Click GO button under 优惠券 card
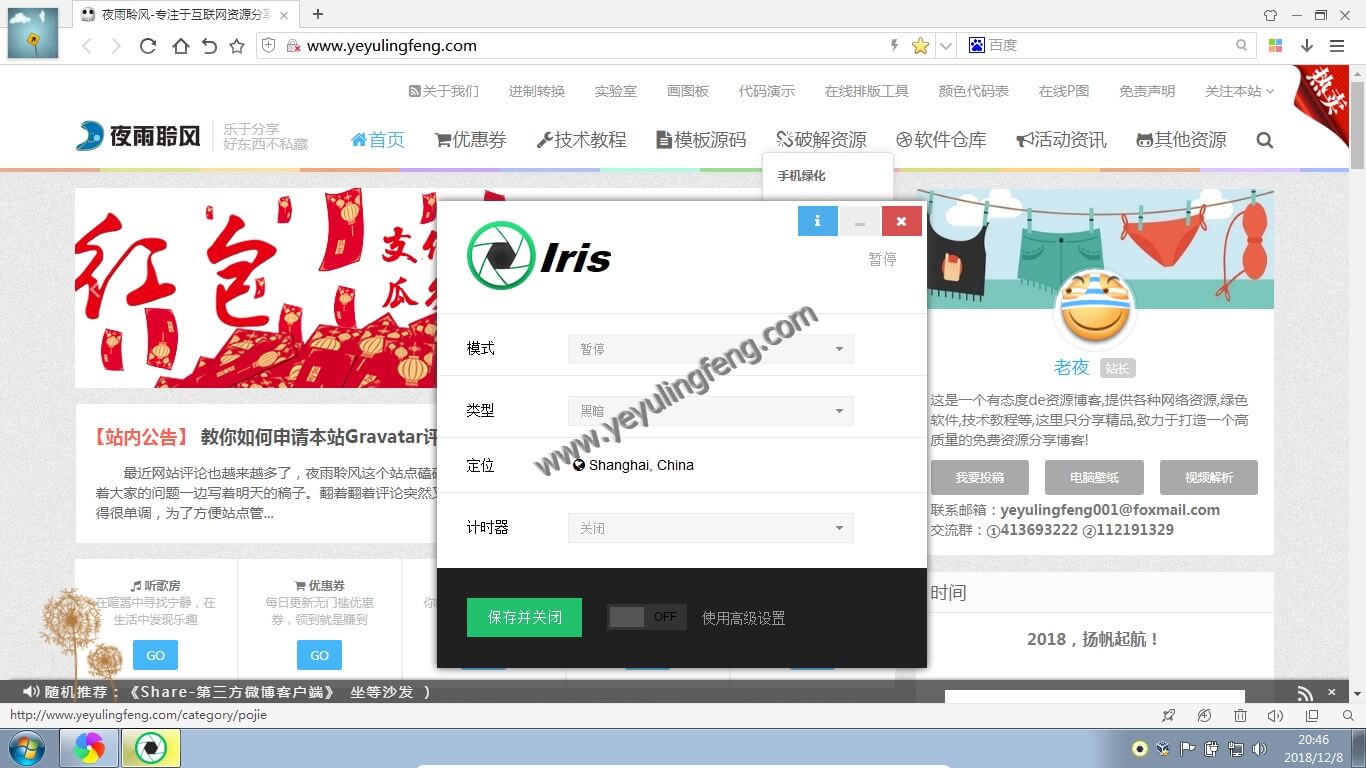 click(319, 656)
